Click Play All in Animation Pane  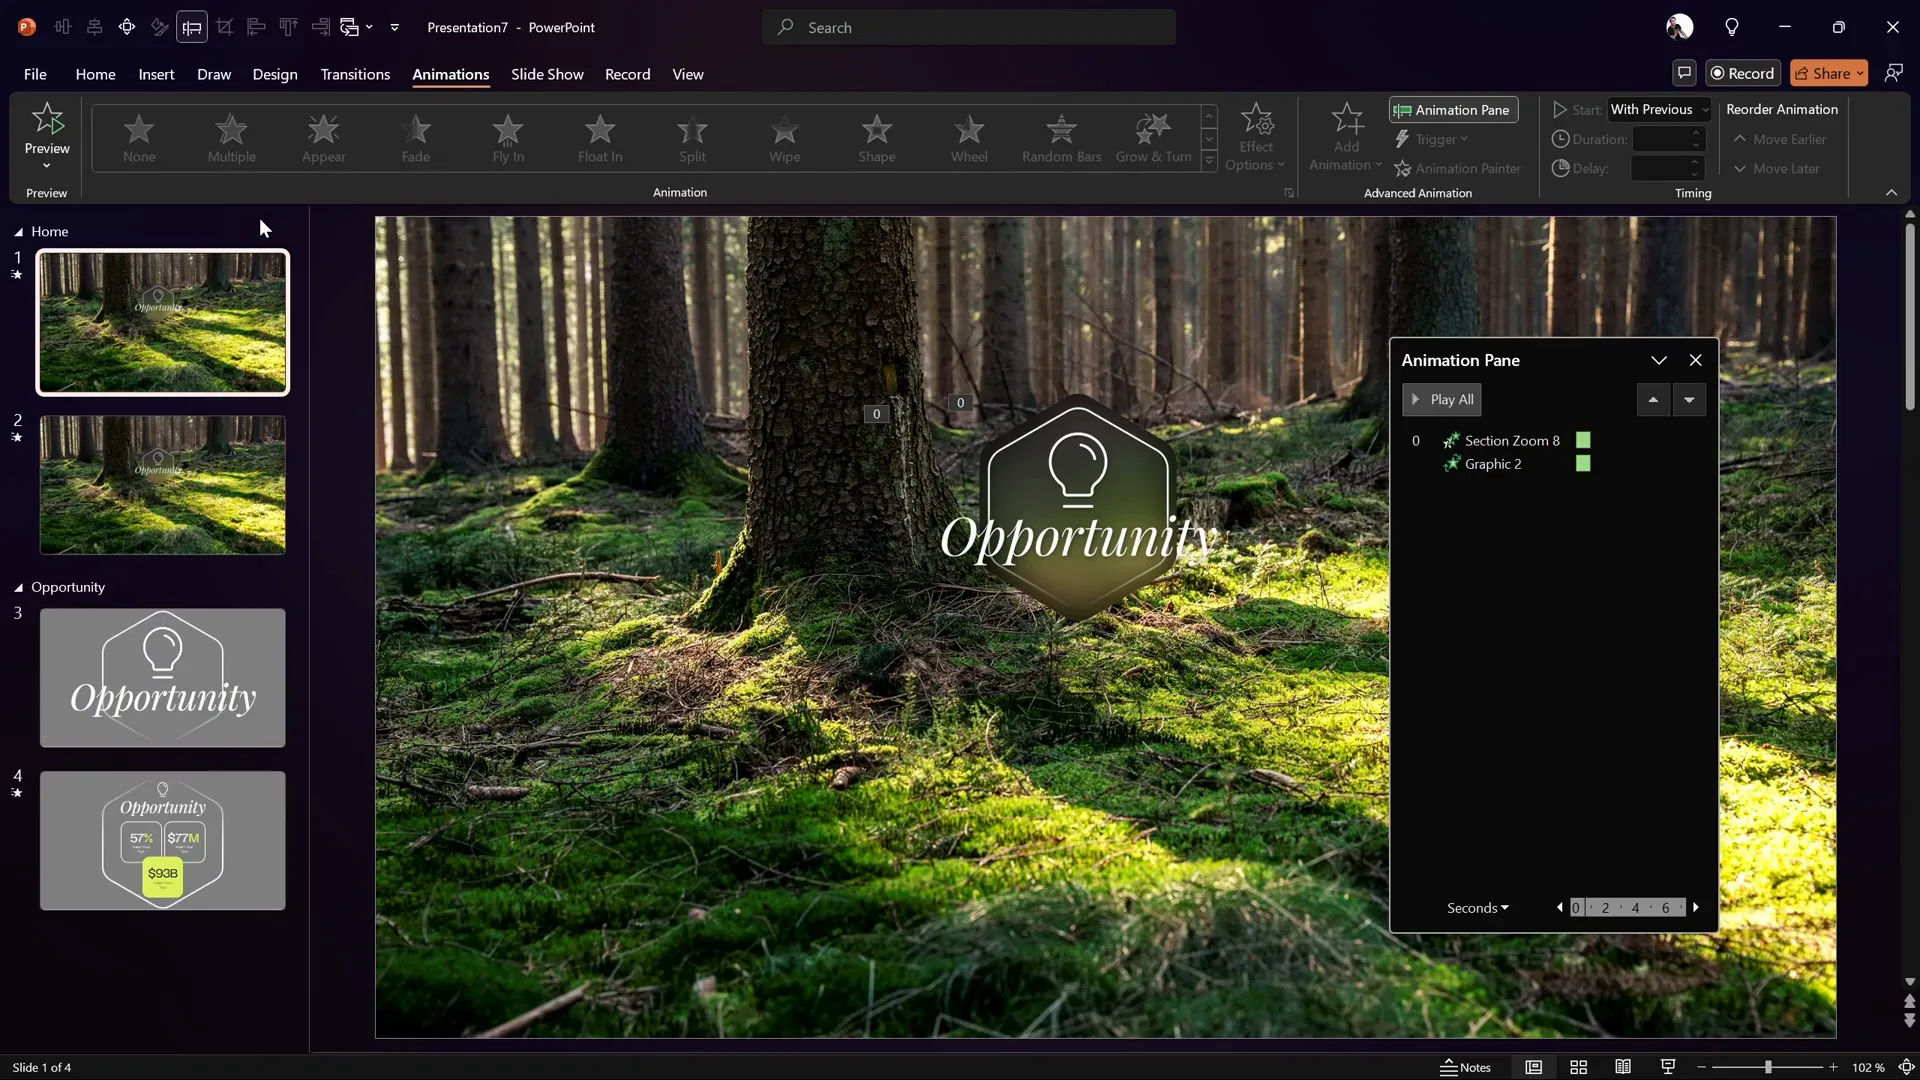tap(1441, 400)
